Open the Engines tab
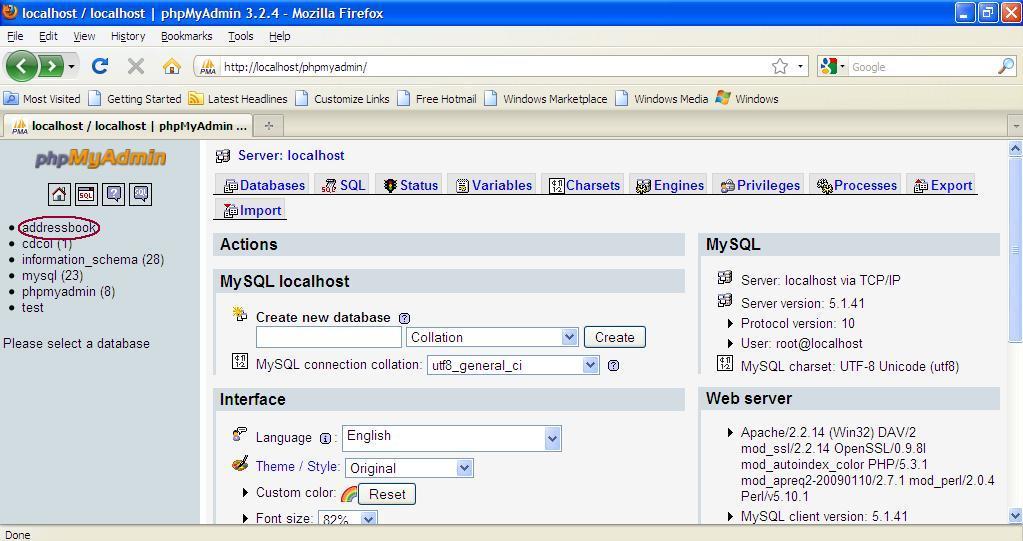The width and height of the screenshot is (1023, 541). point(670,185)
